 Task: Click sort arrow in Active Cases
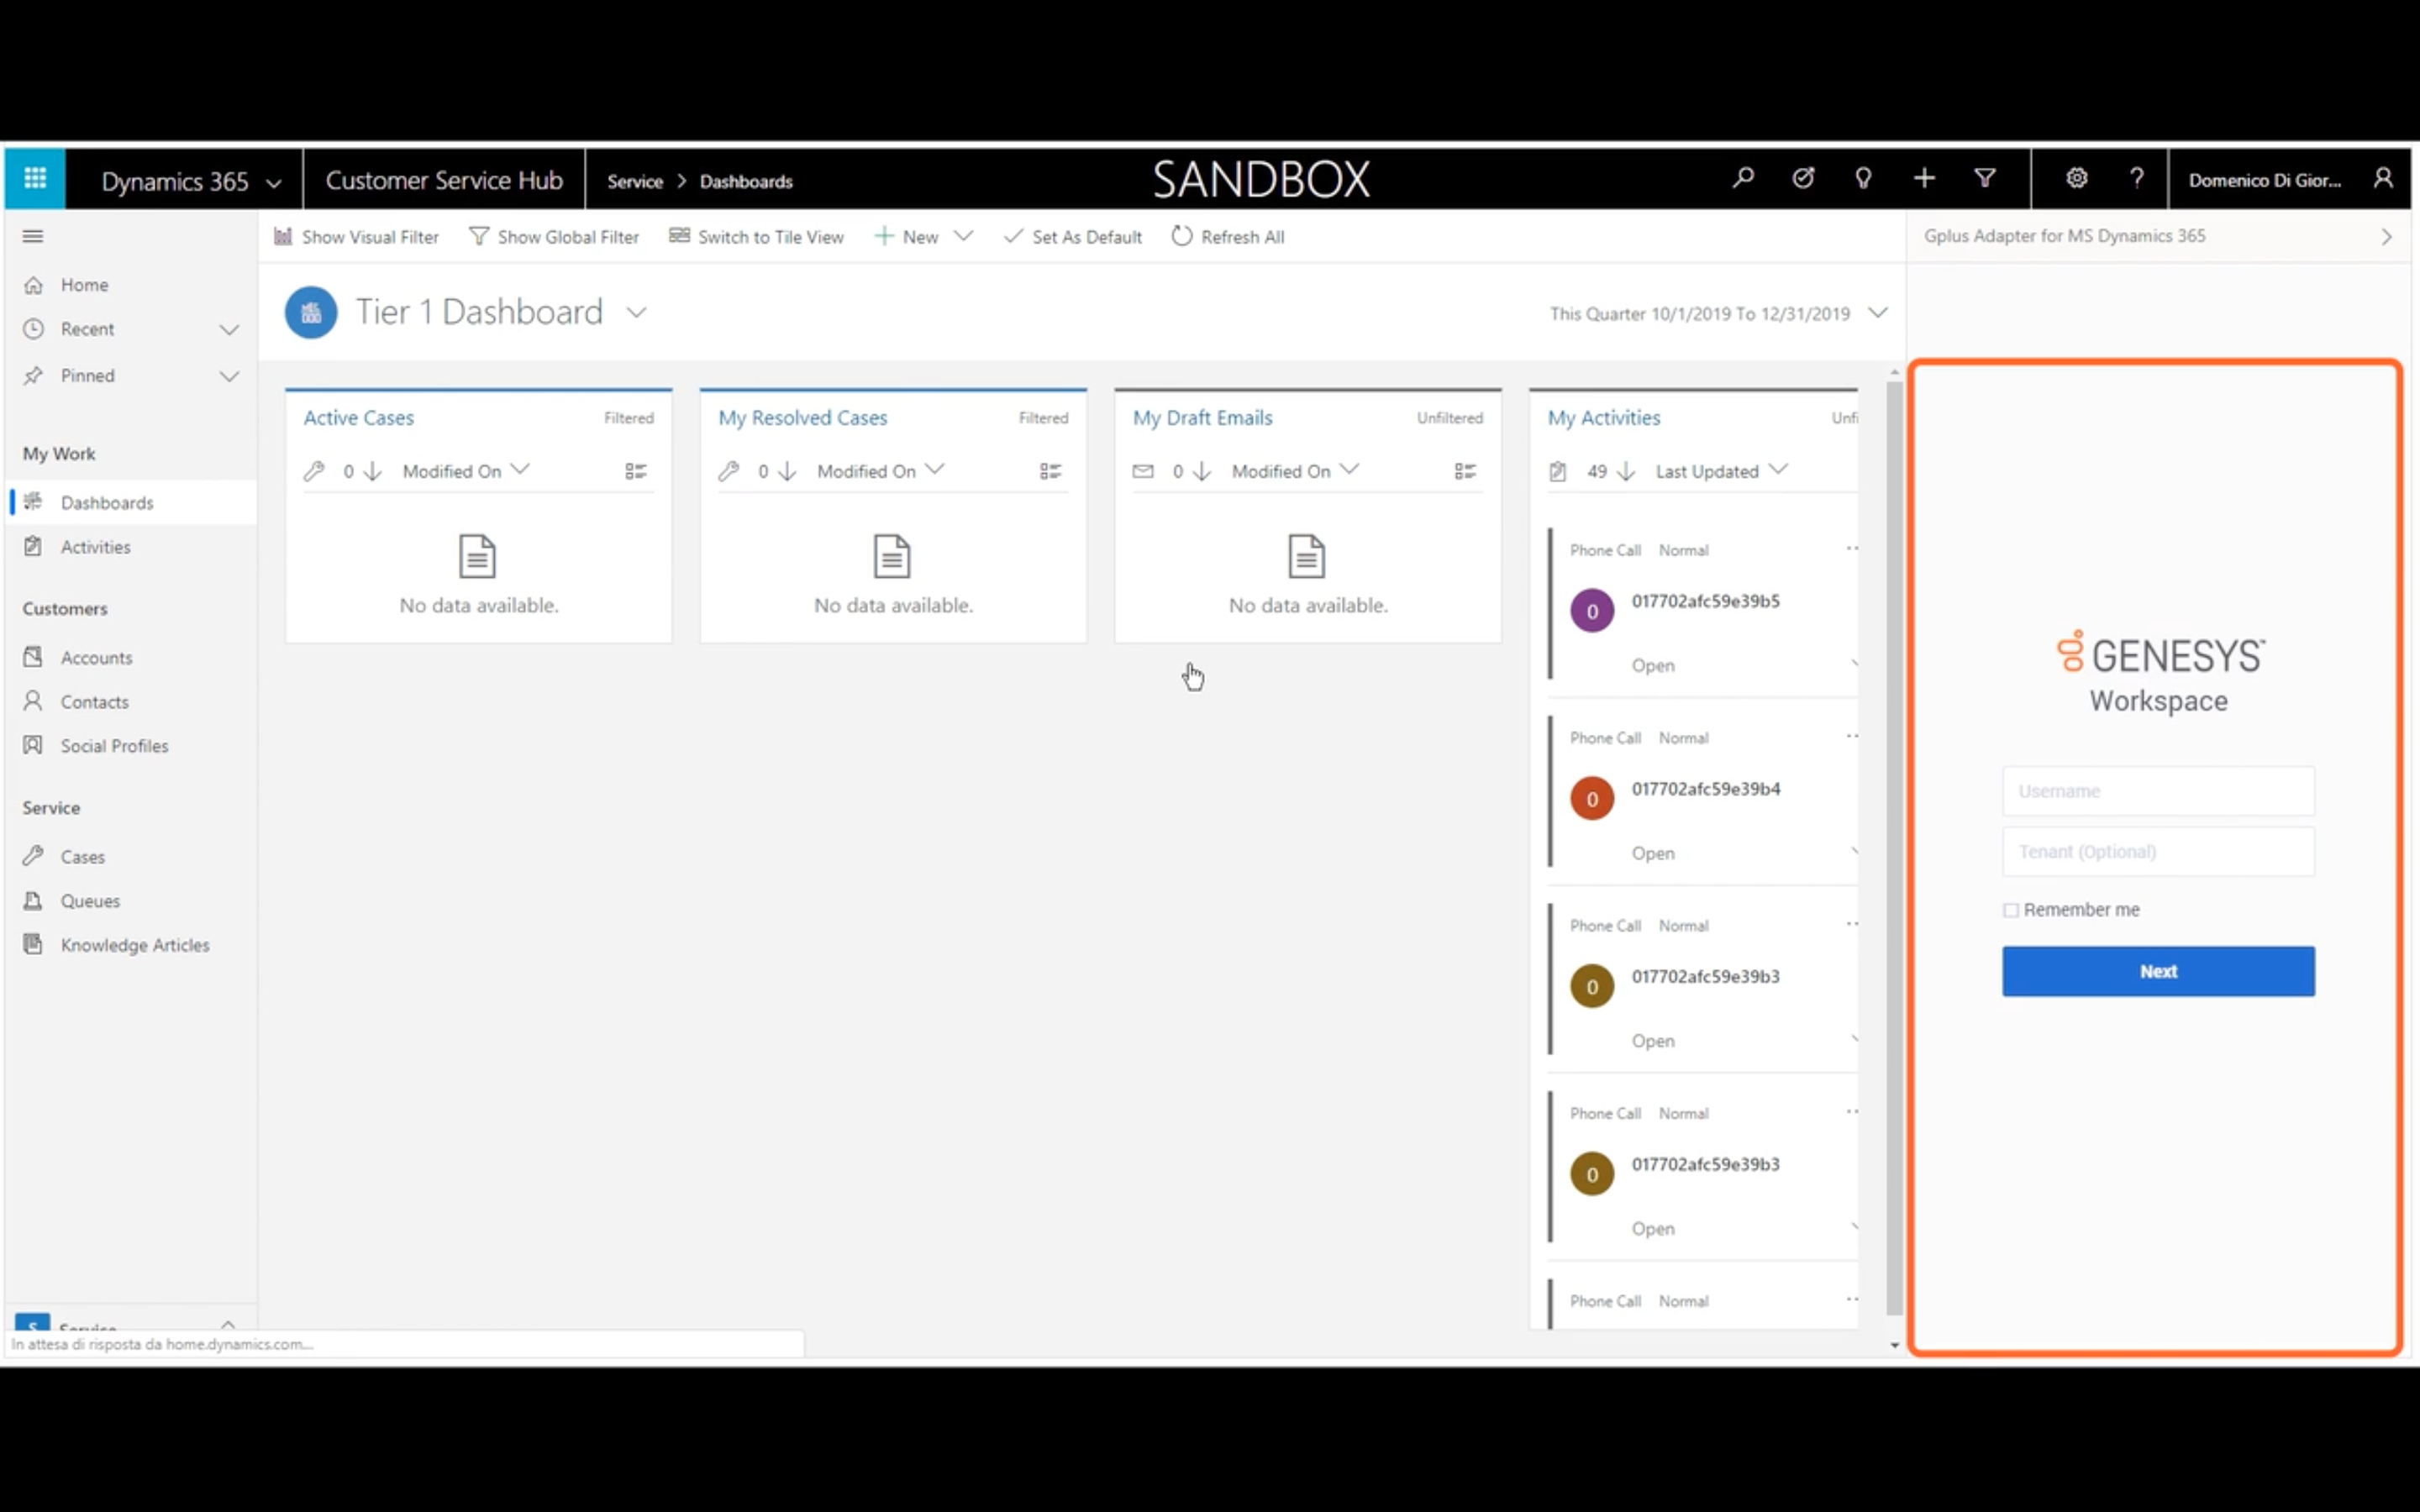(372, 471)
